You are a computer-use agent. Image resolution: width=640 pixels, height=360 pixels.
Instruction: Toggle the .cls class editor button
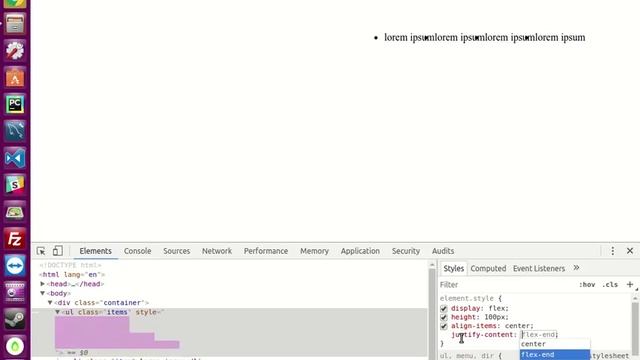pos(610,284)
